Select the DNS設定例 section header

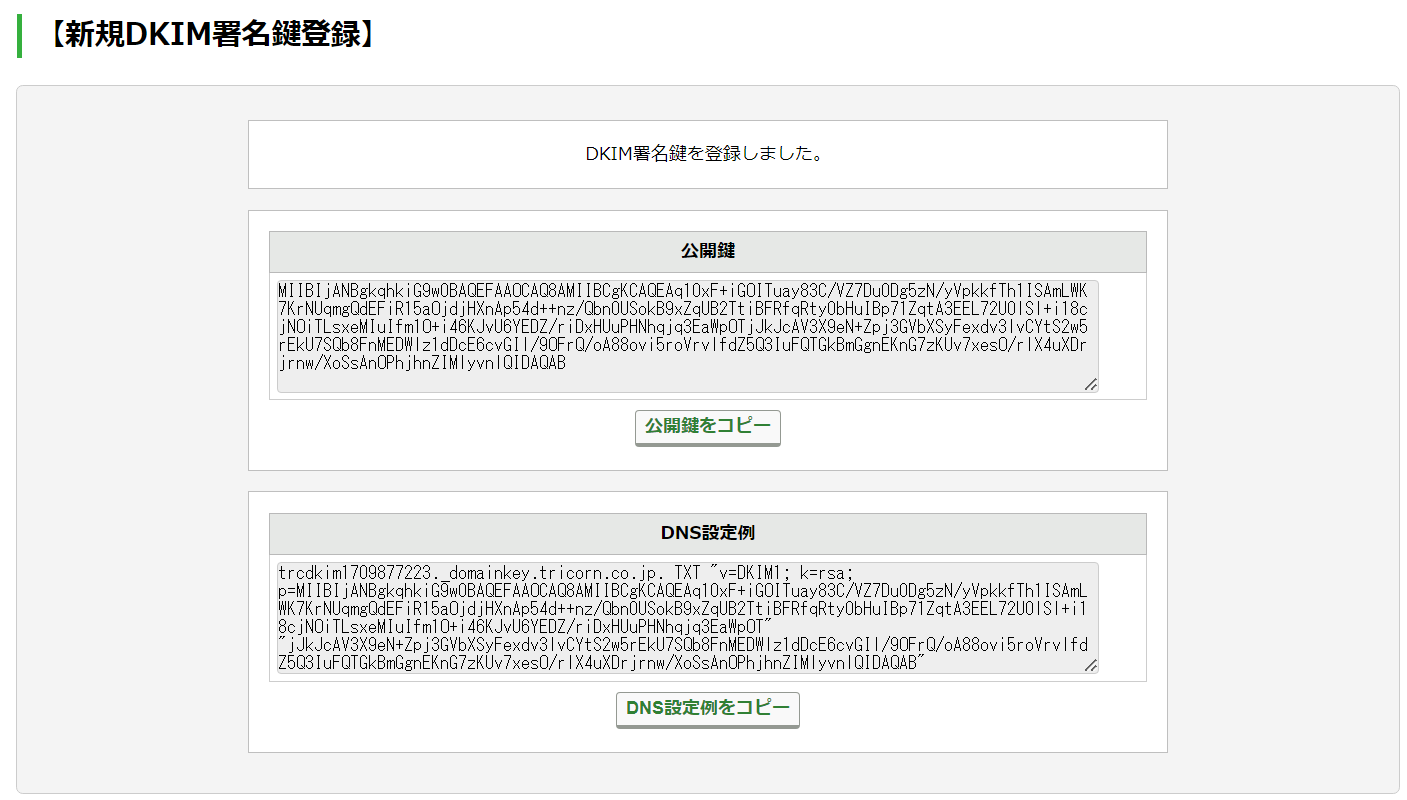pyautogui.click(x=707, y=534)
